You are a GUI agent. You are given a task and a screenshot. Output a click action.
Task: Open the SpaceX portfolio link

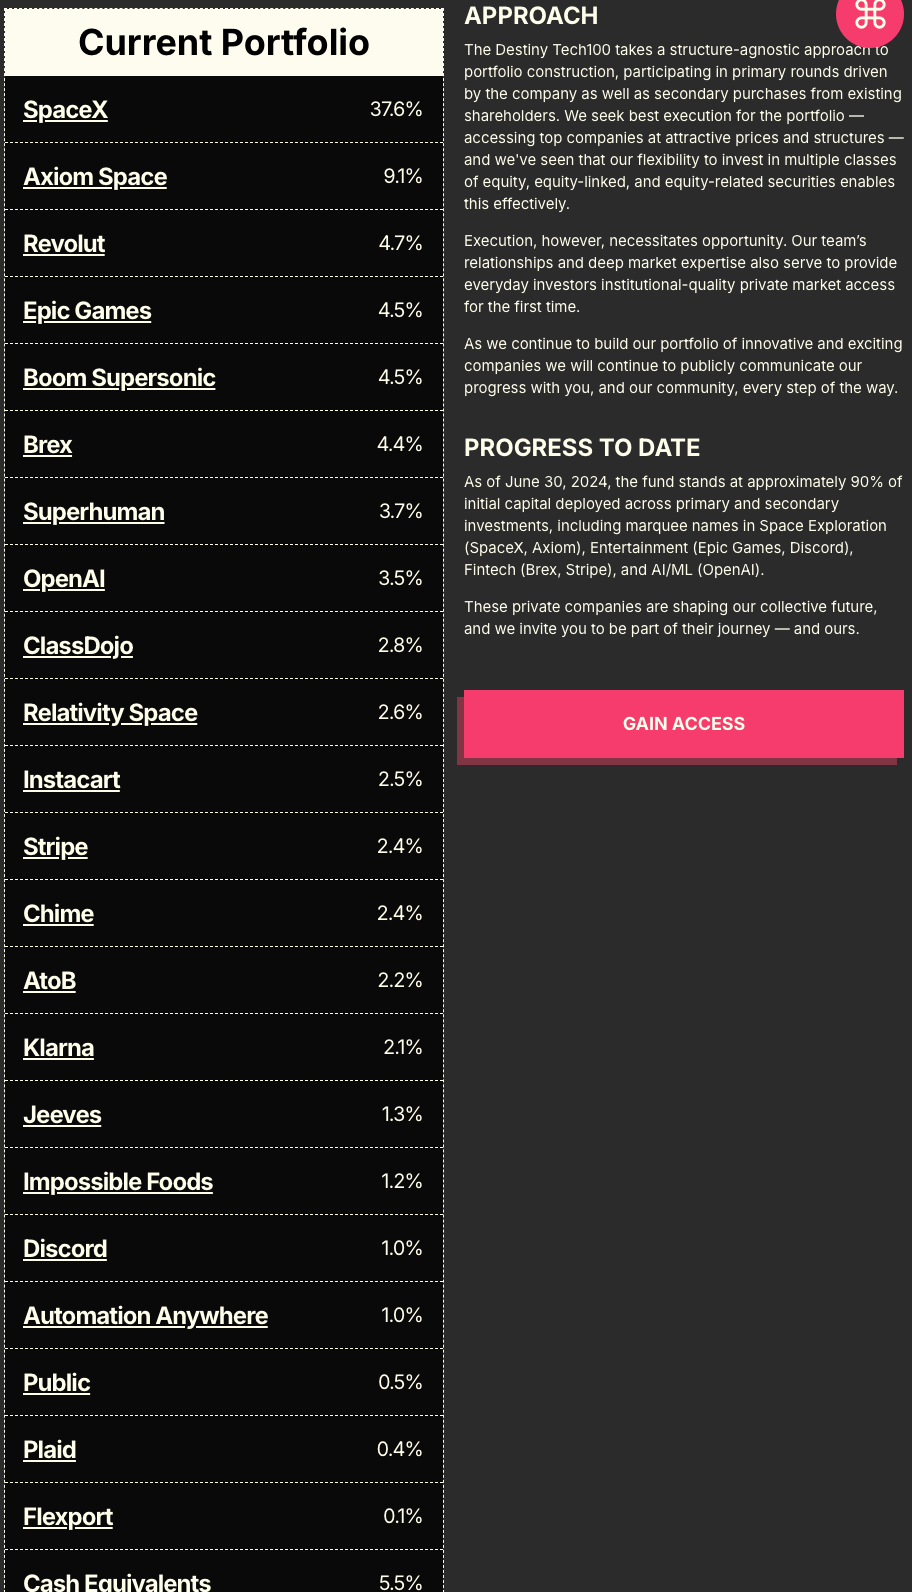point(65,110)
